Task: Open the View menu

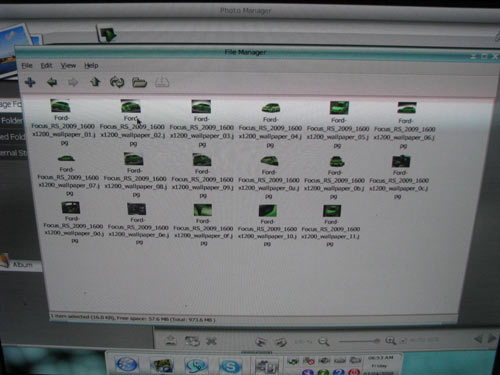Action: pos(68,66)
